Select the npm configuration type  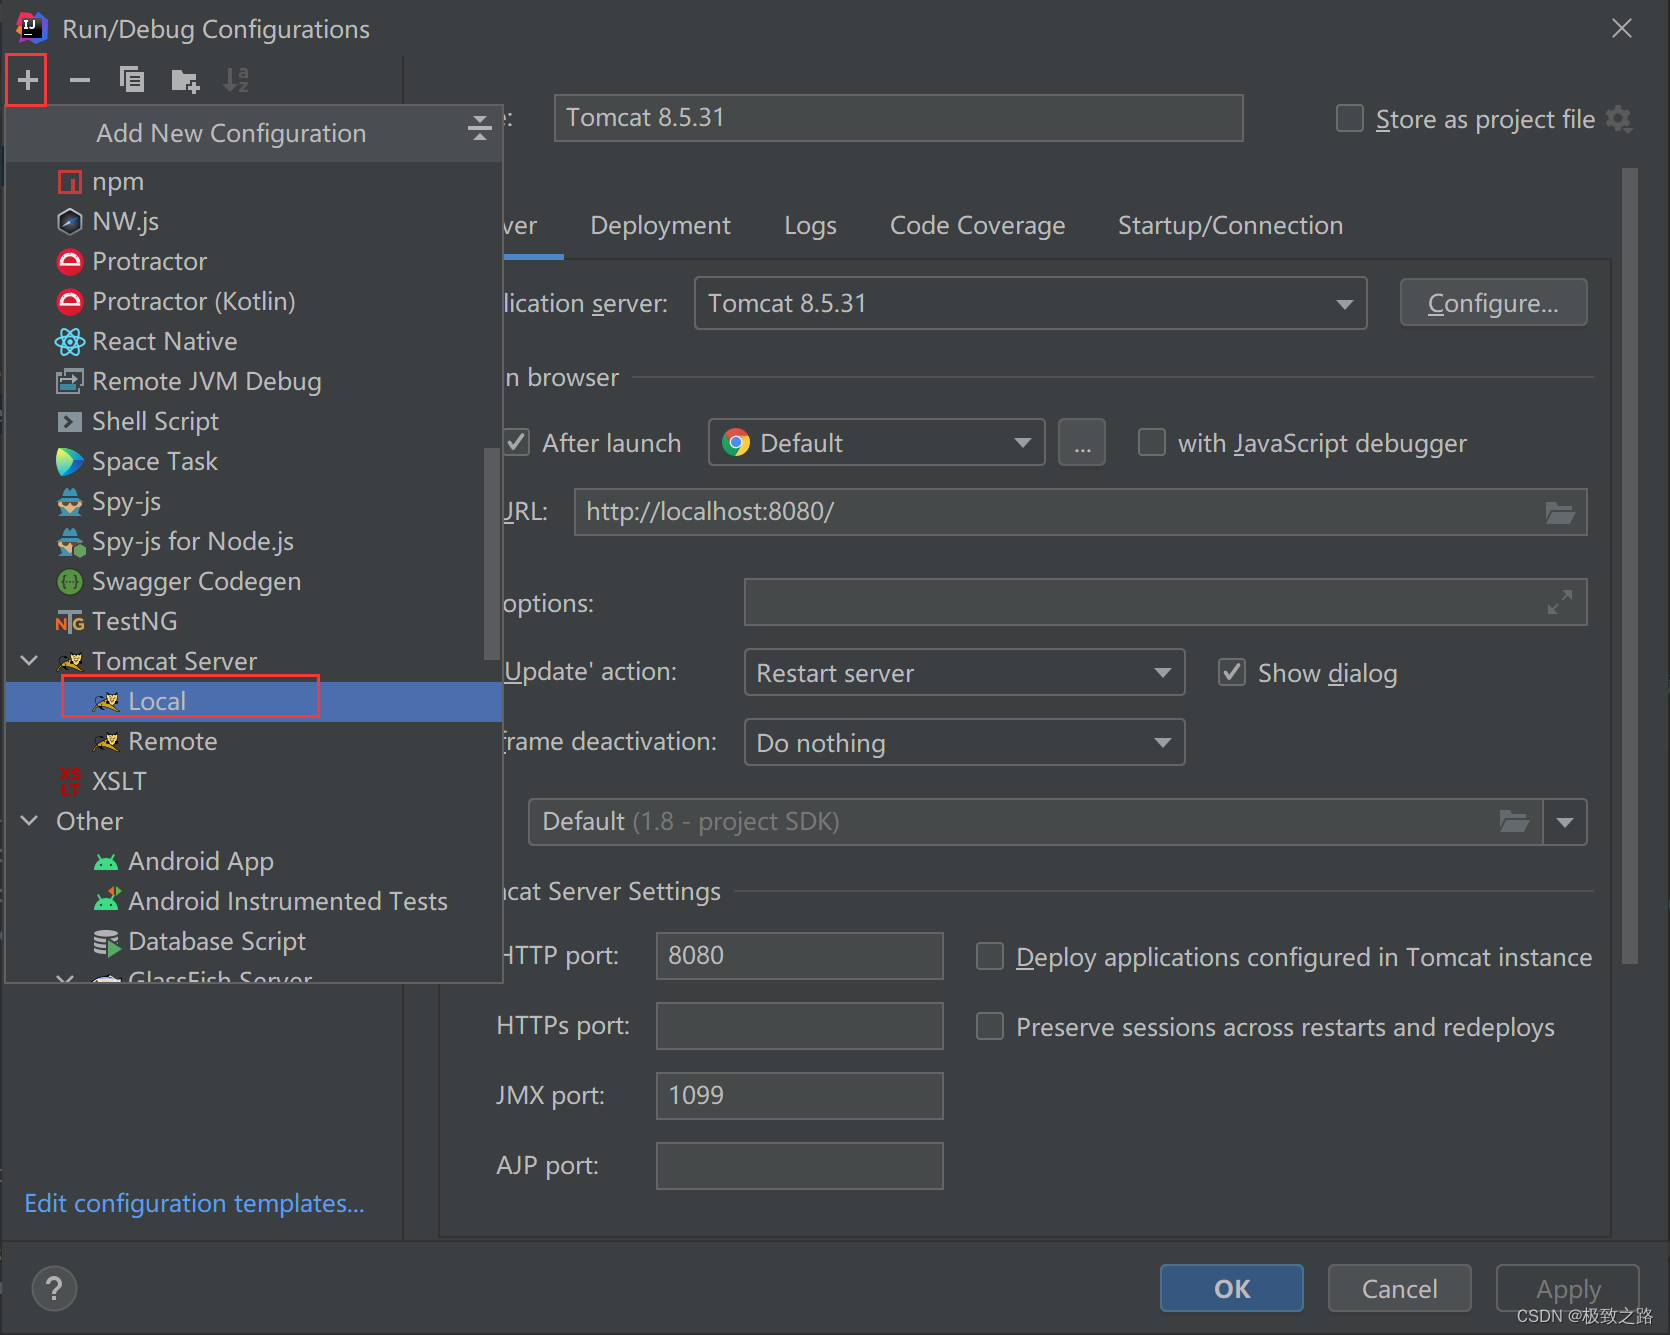tap(254, 182)
